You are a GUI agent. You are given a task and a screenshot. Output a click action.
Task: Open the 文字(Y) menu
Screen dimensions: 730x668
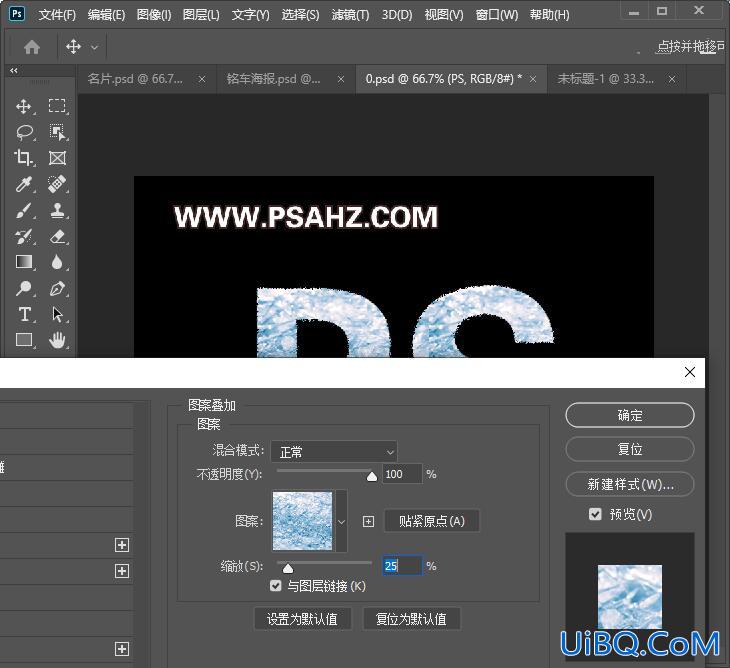pos(250,15)
